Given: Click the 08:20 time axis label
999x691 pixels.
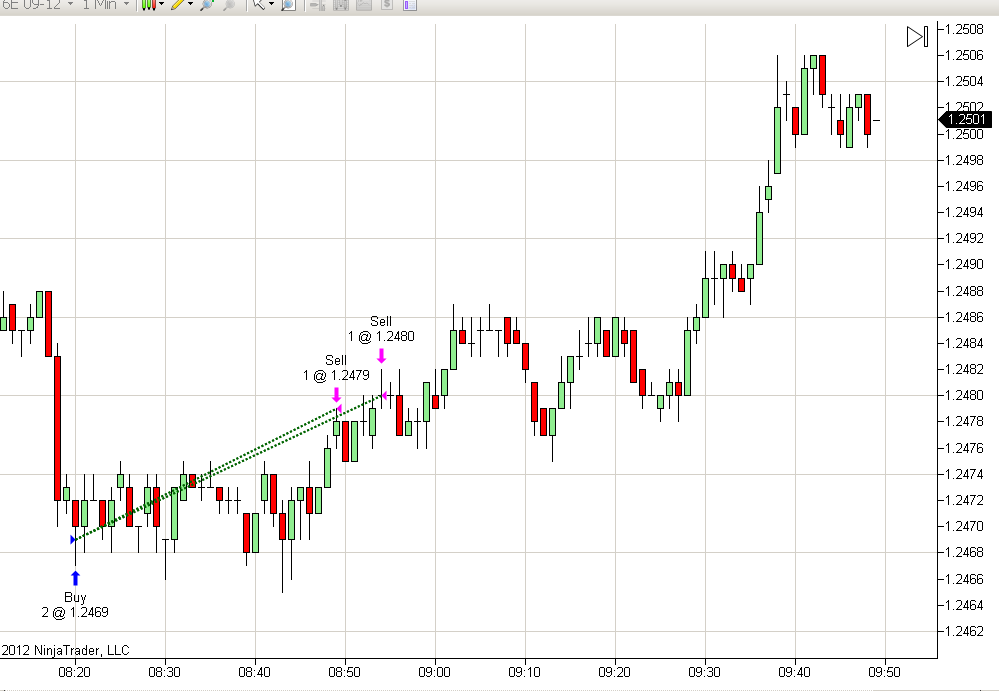Looking at the screenshot, I should (x=75, y=672).
